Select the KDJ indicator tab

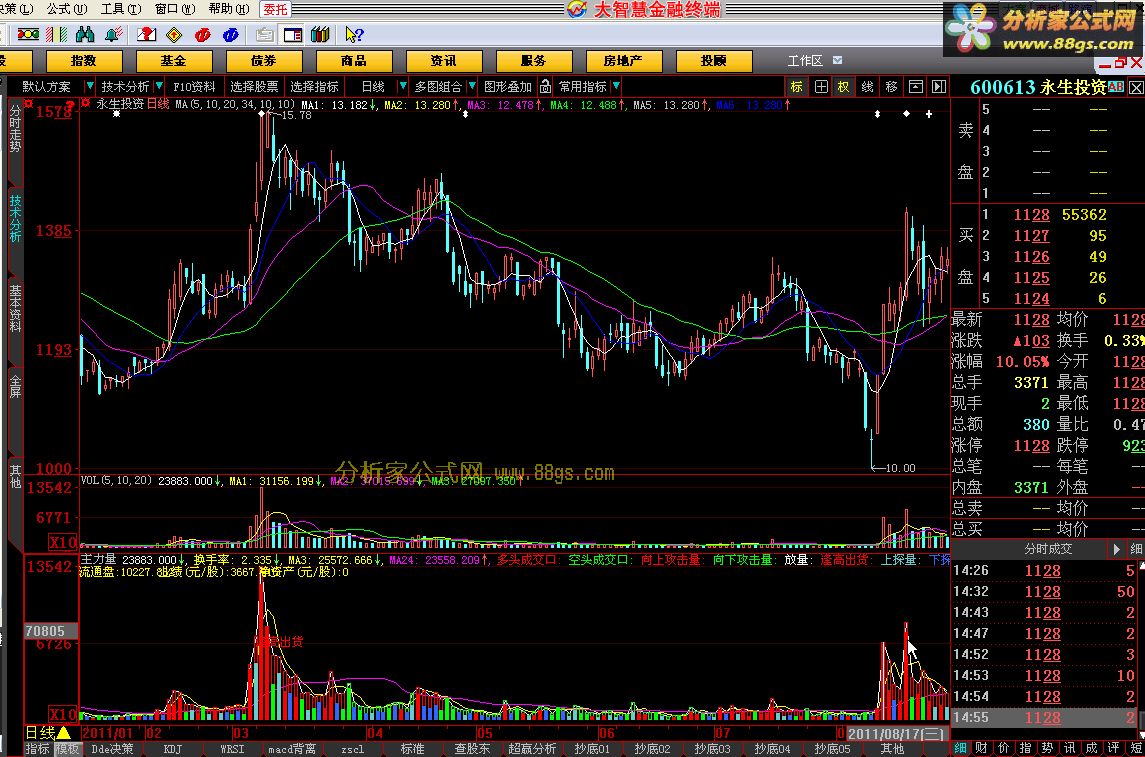click(x=172, y=749)
